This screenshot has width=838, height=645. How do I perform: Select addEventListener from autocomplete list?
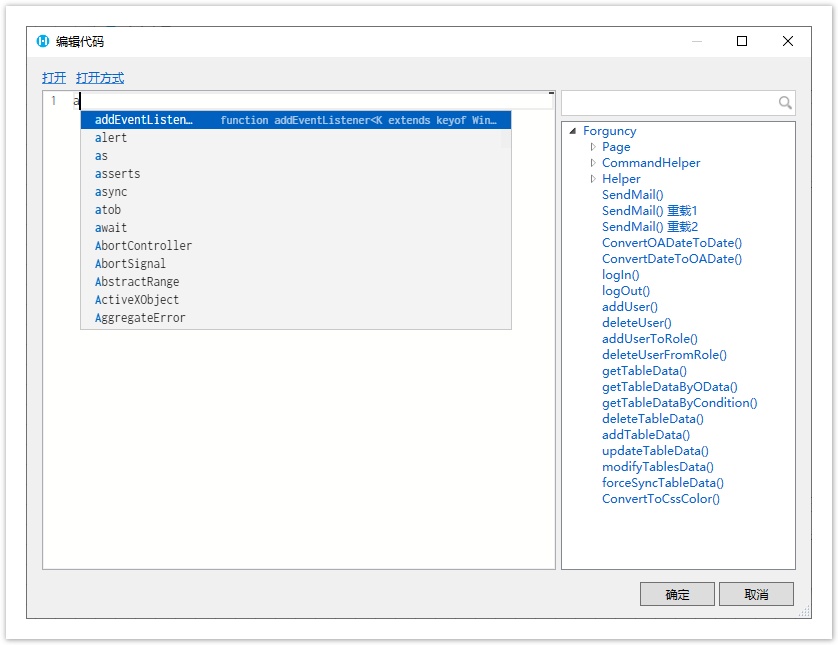click(143, 120)
